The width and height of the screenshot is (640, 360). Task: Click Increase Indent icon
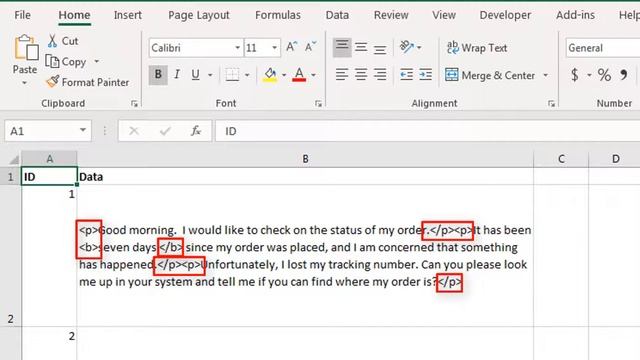[x=425, y=75]
